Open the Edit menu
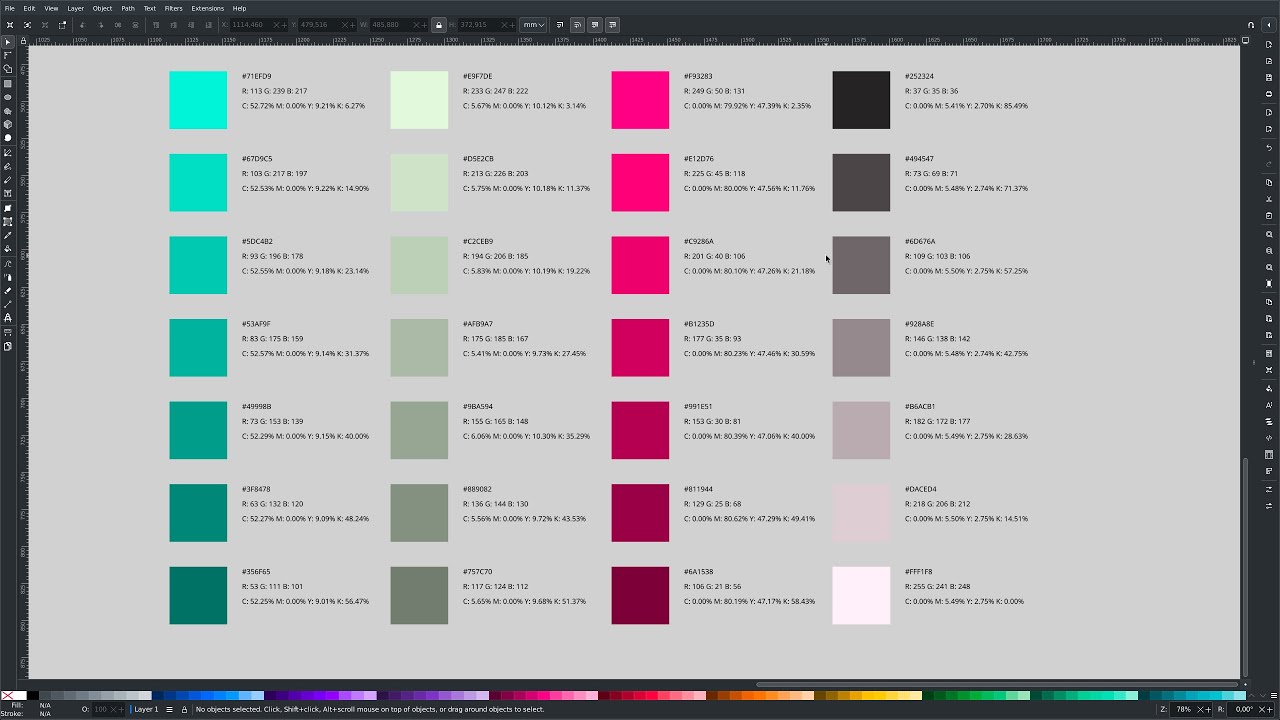The height and width of the screenshot is (720, 1280). (29, 8)
